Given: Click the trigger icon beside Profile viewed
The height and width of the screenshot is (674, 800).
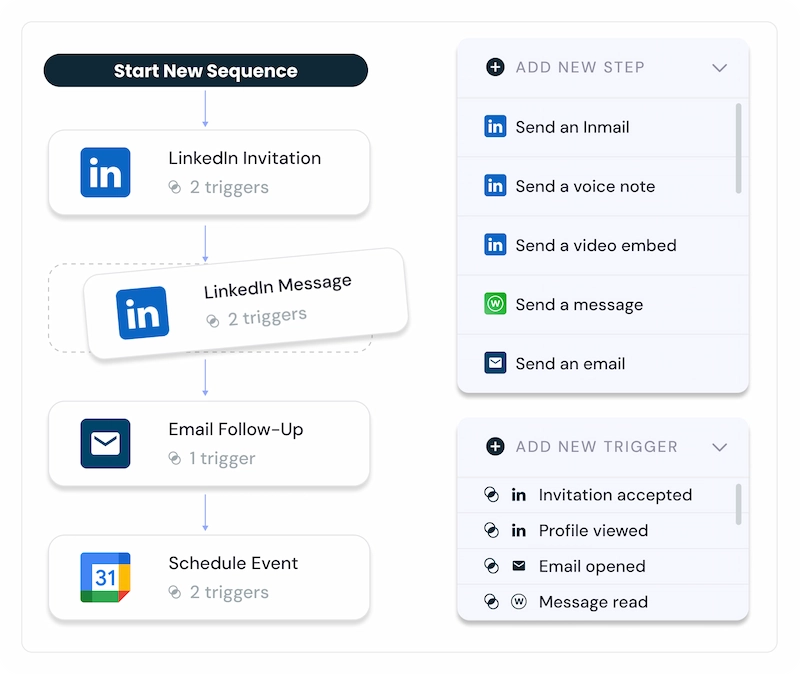Looking at the screenshot, I should (x=491, y=531).
